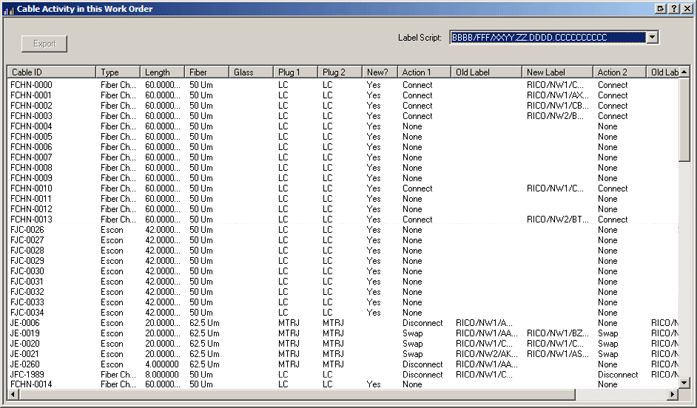697x408 pixels.
Task: Click Action 2 Disconnect in JFC-1989 row
Action: [618, 375]
